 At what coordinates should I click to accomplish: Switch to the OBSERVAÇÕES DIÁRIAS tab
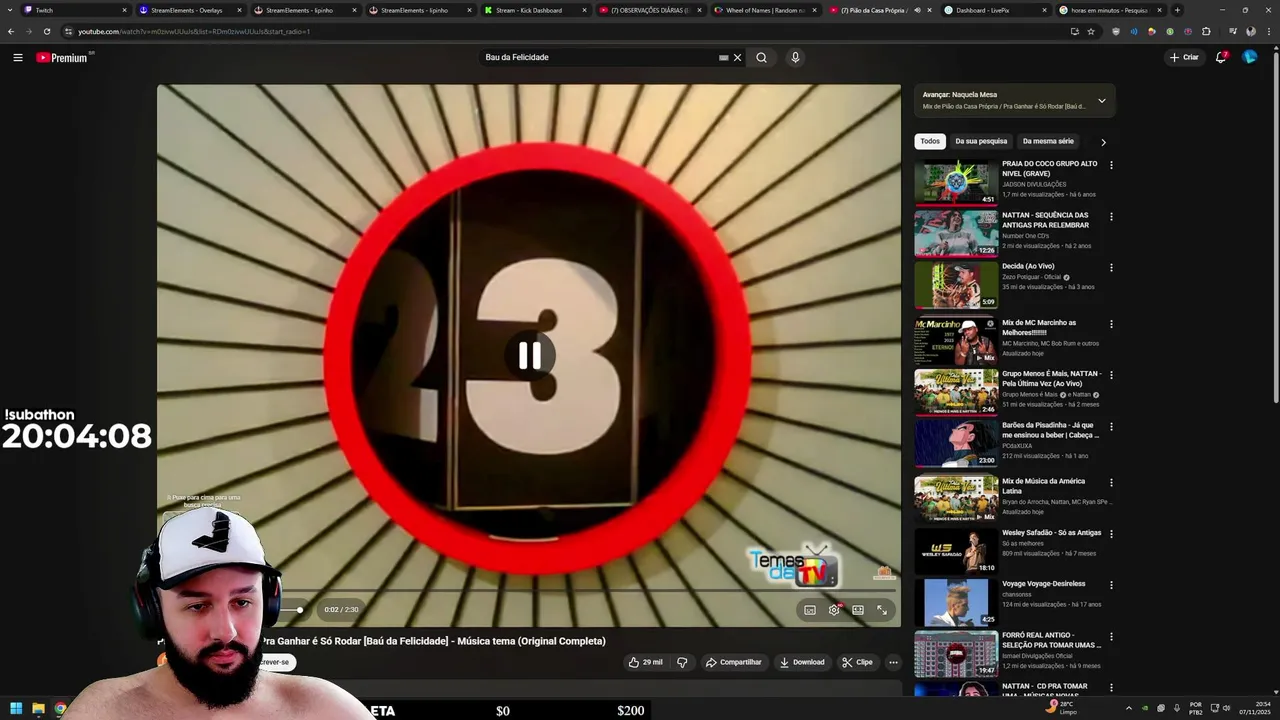click(649, 10)
